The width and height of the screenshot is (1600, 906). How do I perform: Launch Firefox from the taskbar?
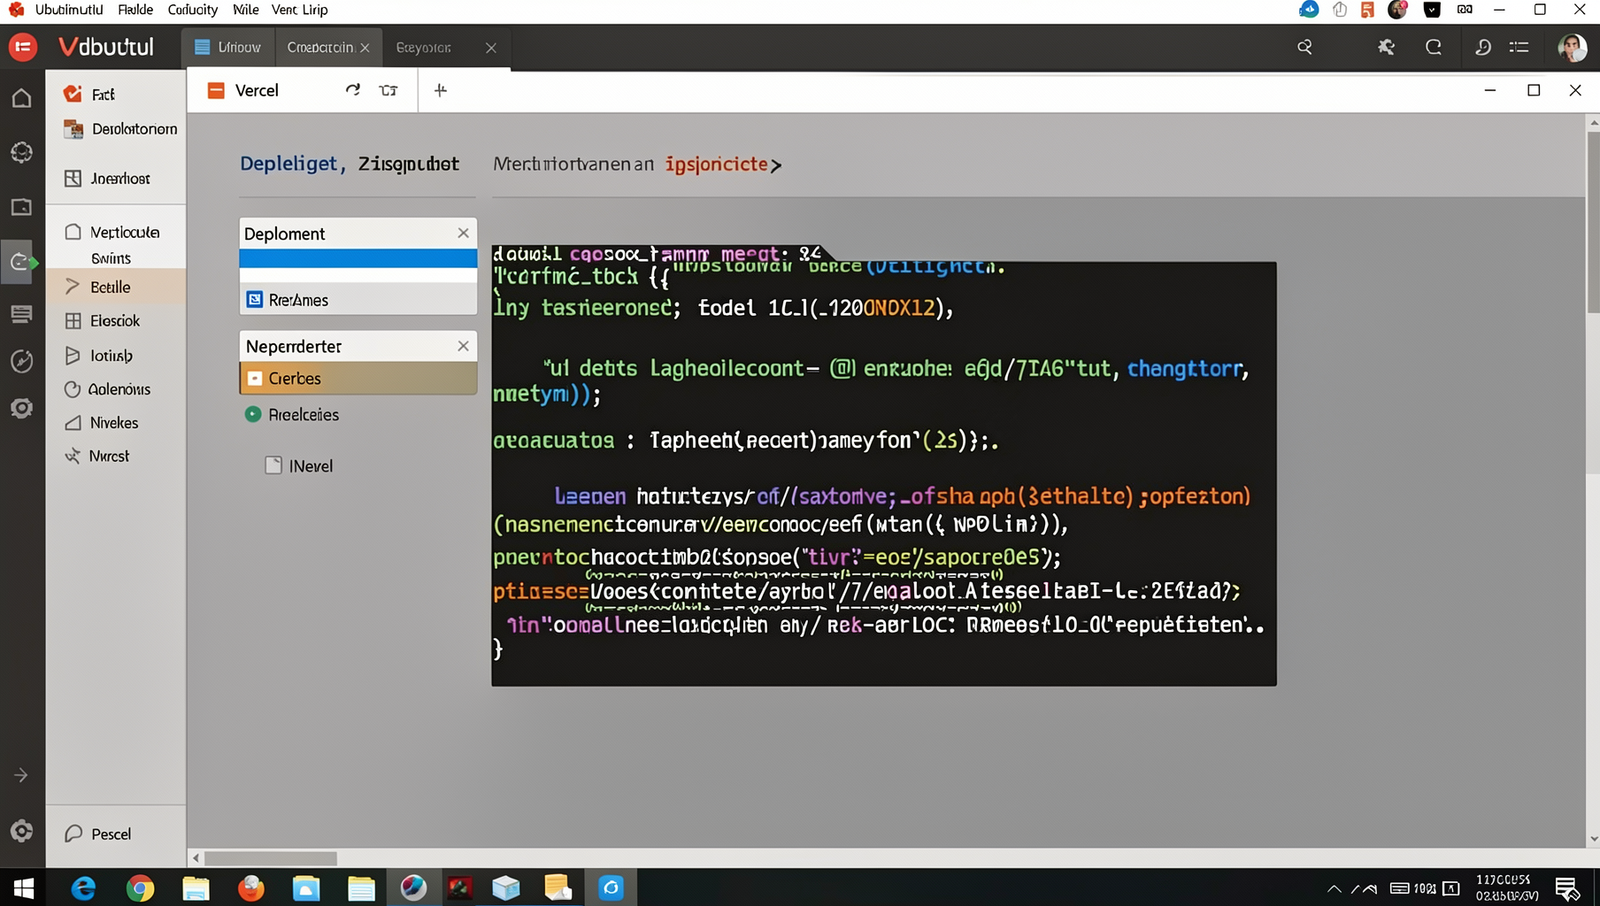[x=251, y=887]
